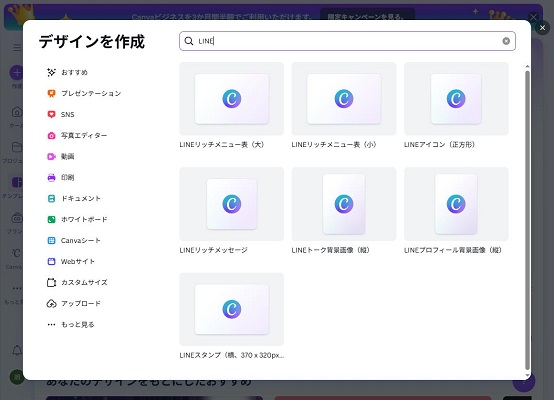
Task: Click the search magnifier icon
Action: point(189,41)
